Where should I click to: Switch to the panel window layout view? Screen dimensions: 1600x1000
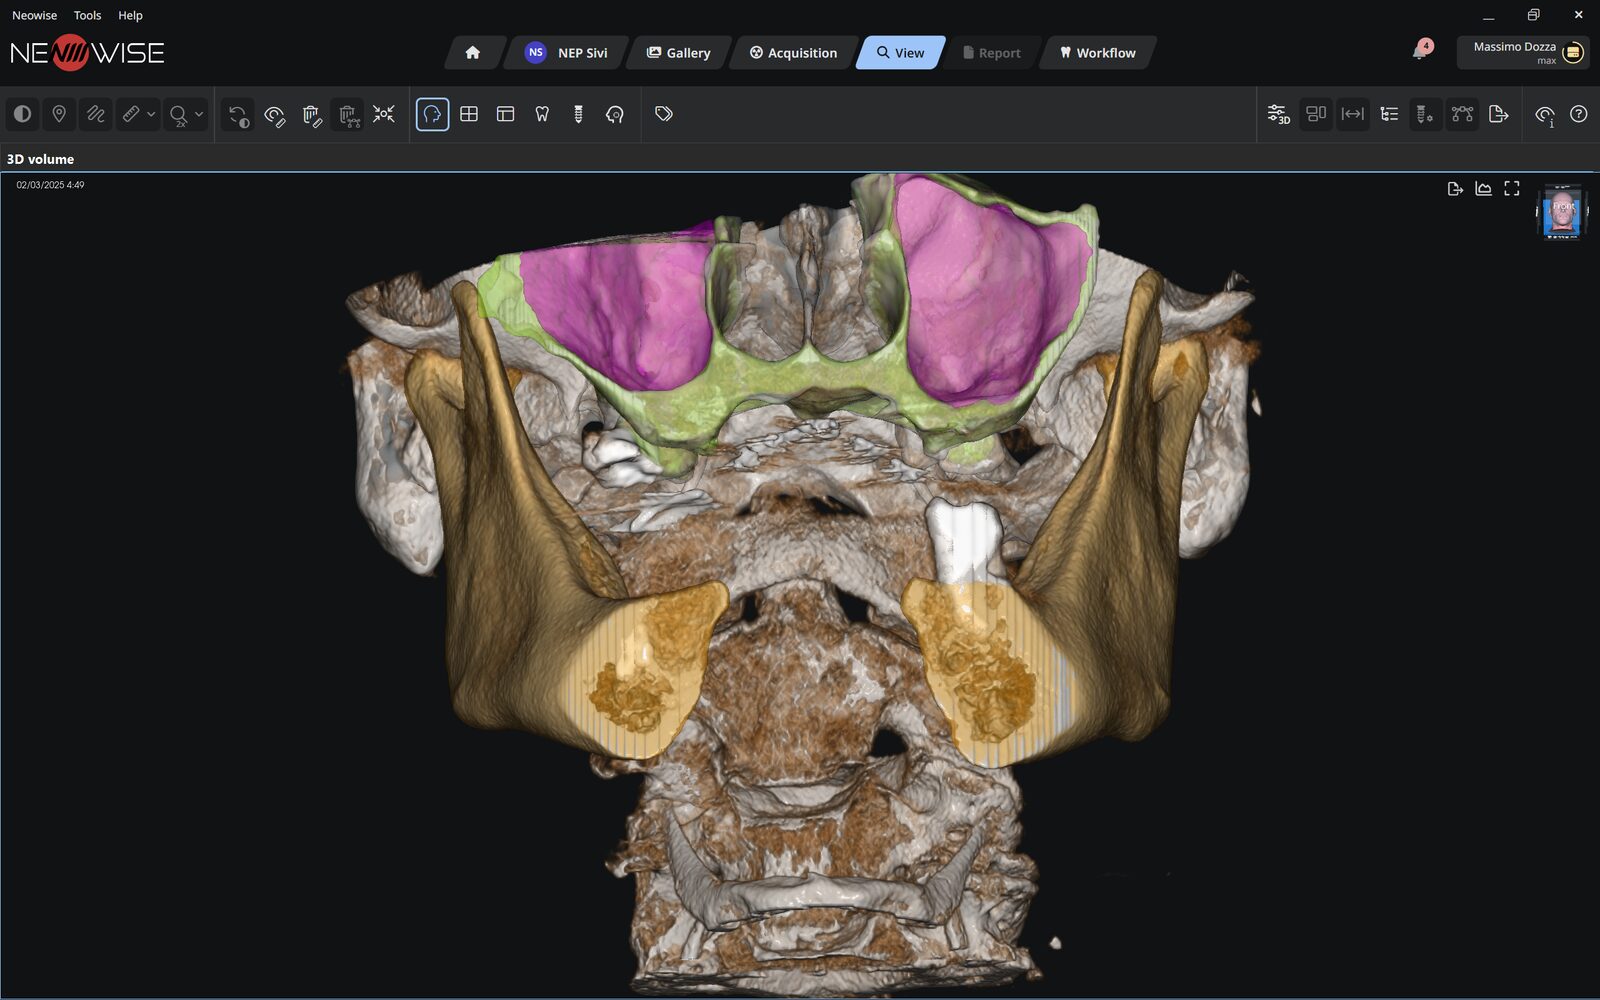point(505,114)
